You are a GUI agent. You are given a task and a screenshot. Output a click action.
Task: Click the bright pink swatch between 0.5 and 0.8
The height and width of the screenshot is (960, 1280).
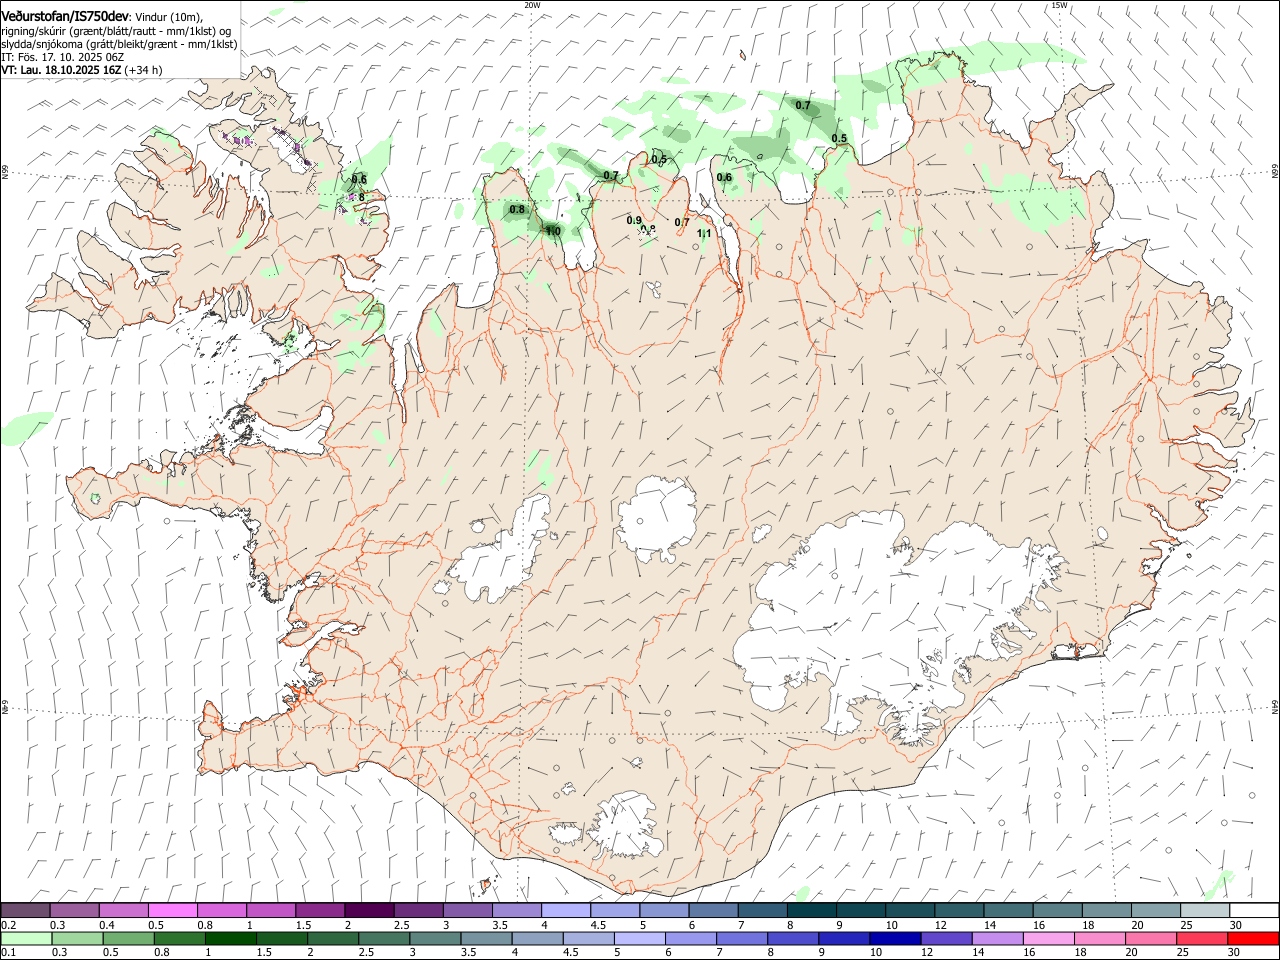(x=173, y=911)
